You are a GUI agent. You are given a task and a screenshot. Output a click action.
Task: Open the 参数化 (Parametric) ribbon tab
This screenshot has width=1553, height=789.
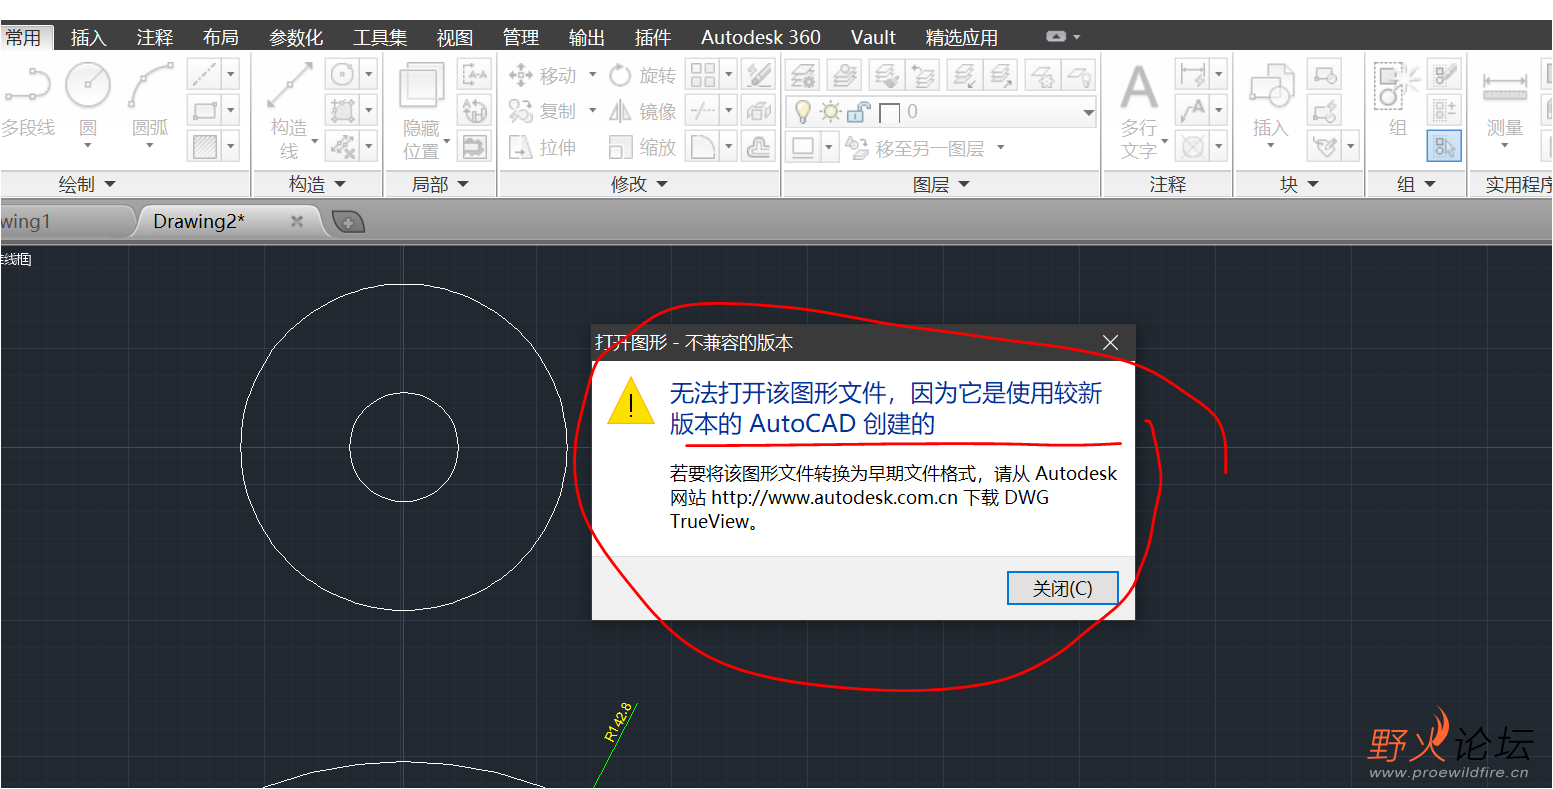(296, 37)
